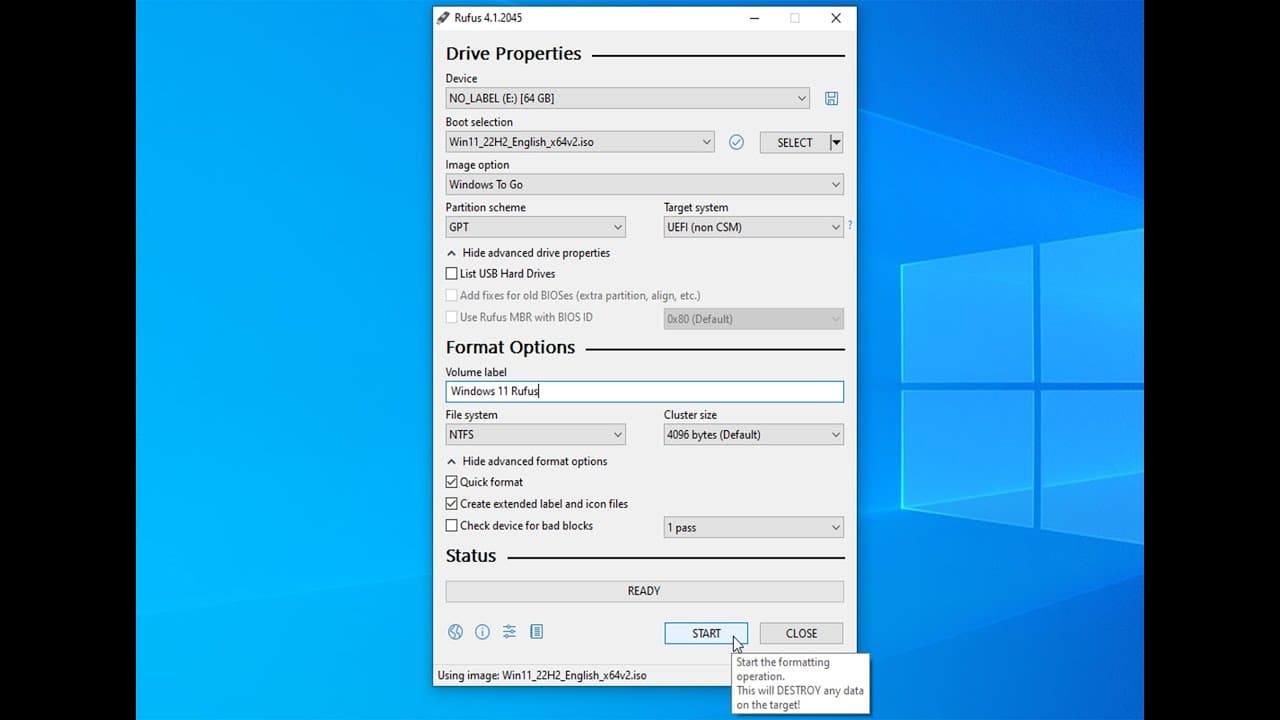Click the 'Using image' status bar text
The image size is (1280, 720).
542,675
